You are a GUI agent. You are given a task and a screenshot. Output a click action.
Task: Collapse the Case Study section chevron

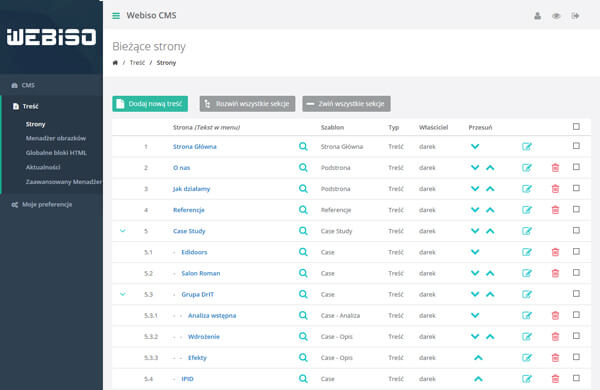tap(123, 231)
